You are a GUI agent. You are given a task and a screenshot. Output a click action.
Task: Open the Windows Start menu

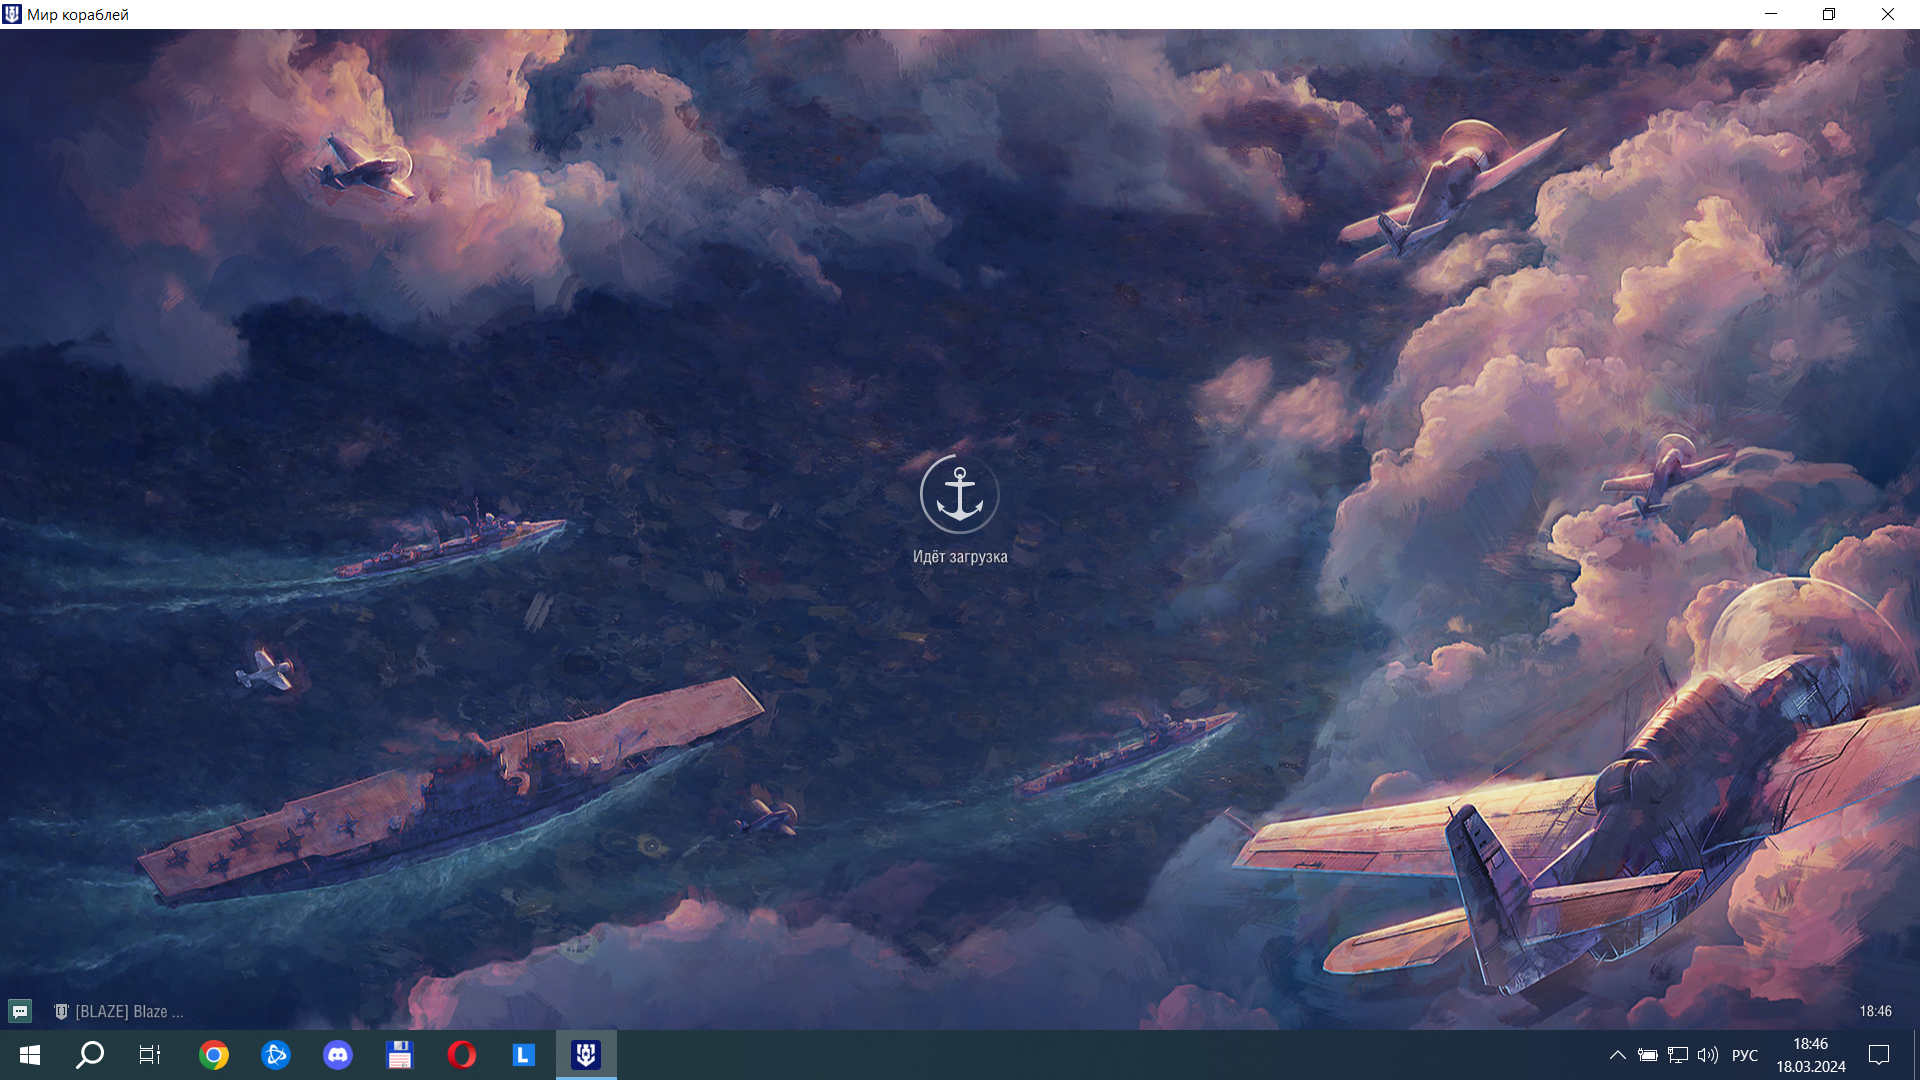click(x=30, y=1055)
